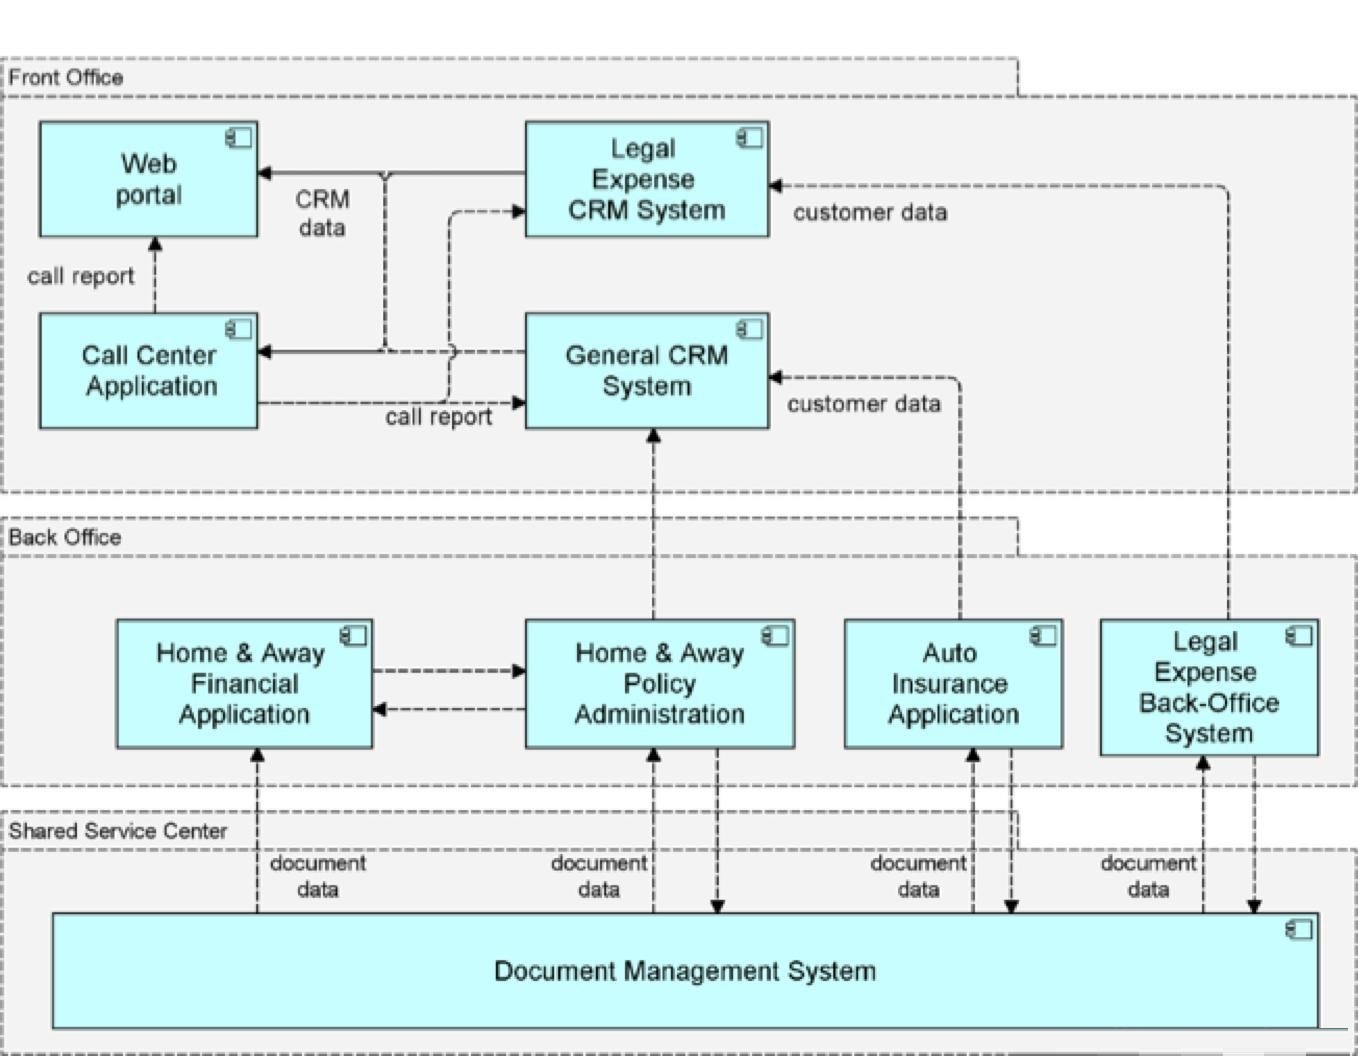The height and width of the screenshot is (1056, 1358).
Task: Click component icon on Legal Expense Back-Office System
Action: (x=1299, y=636)
